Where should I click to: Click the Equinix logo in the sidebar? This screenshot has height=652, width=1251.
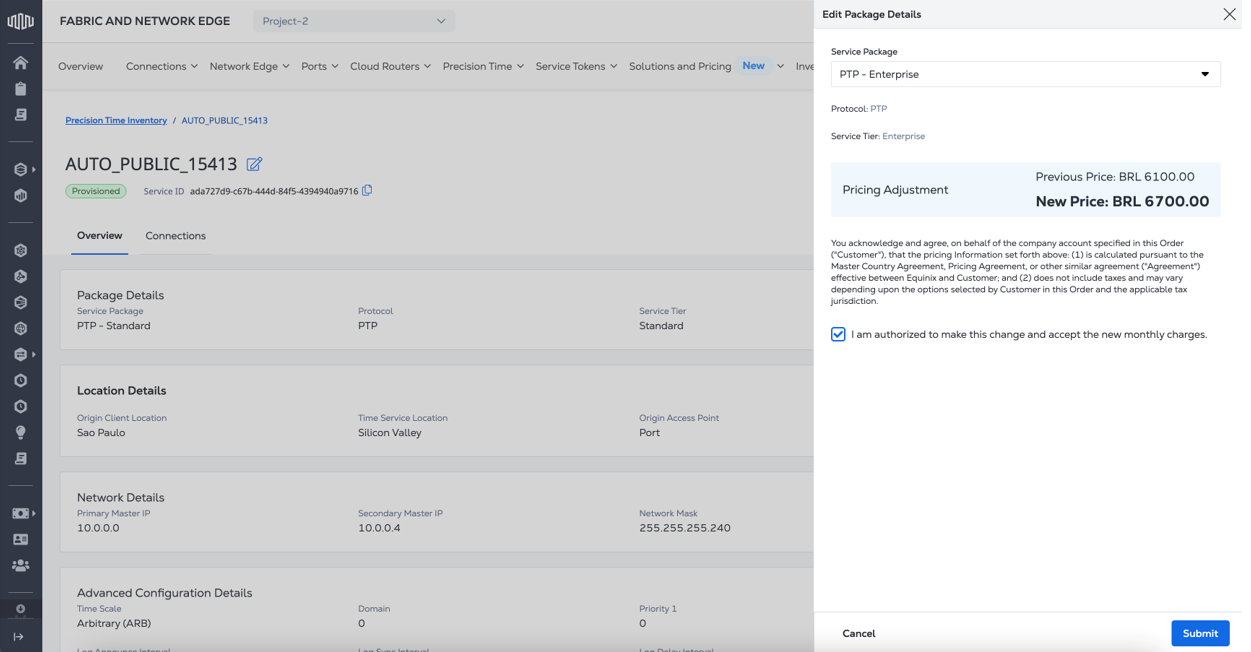tap(20, 20)
